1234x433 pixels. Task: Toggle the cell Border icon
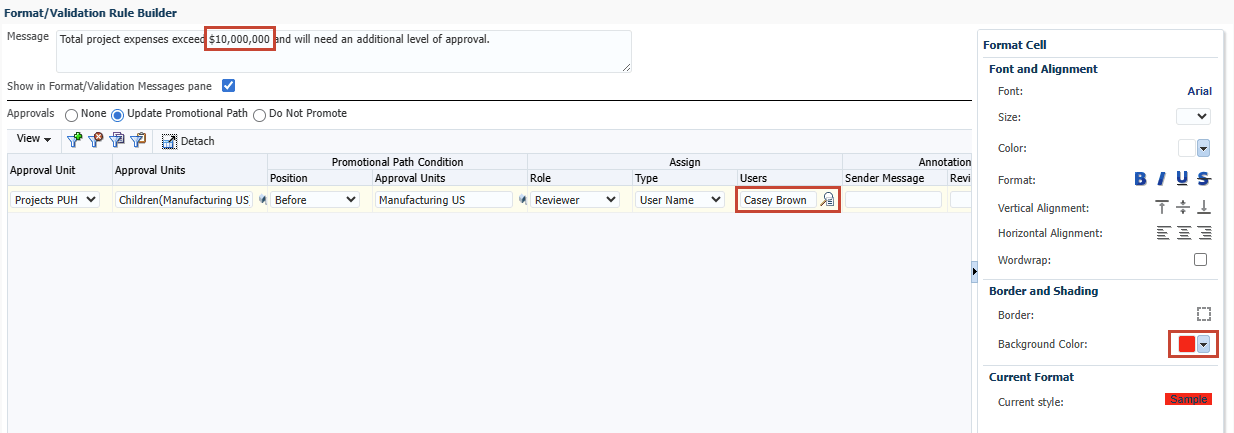[1204, 313]
